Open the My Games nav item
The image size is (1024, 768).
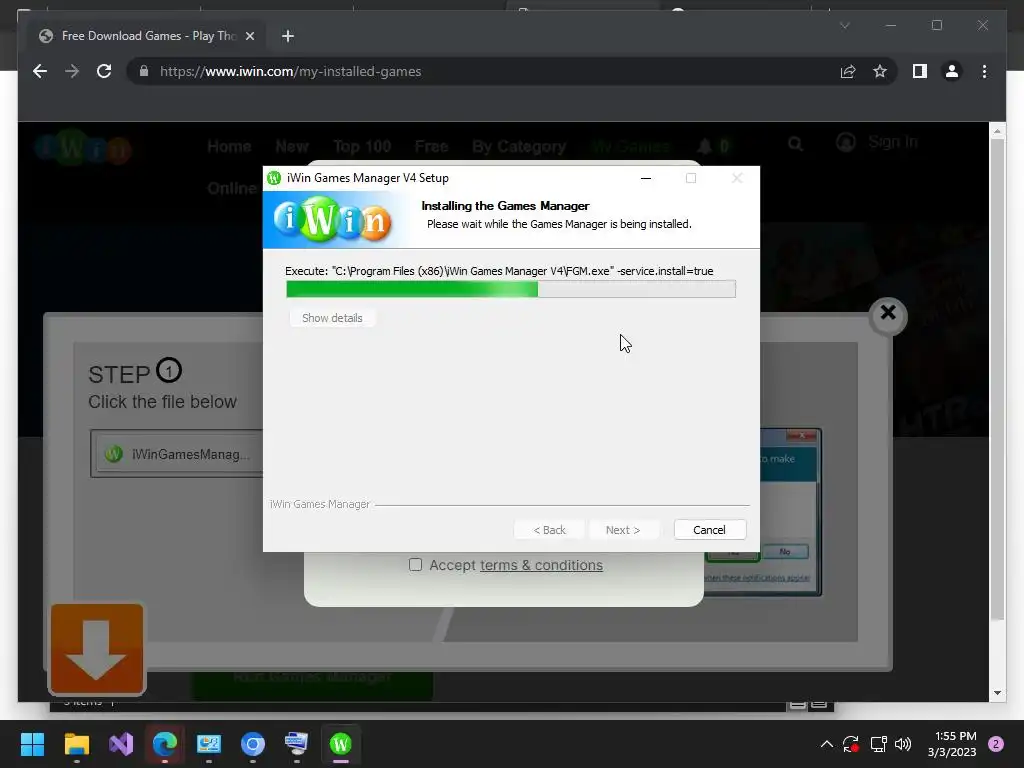[x=630, y=146]
